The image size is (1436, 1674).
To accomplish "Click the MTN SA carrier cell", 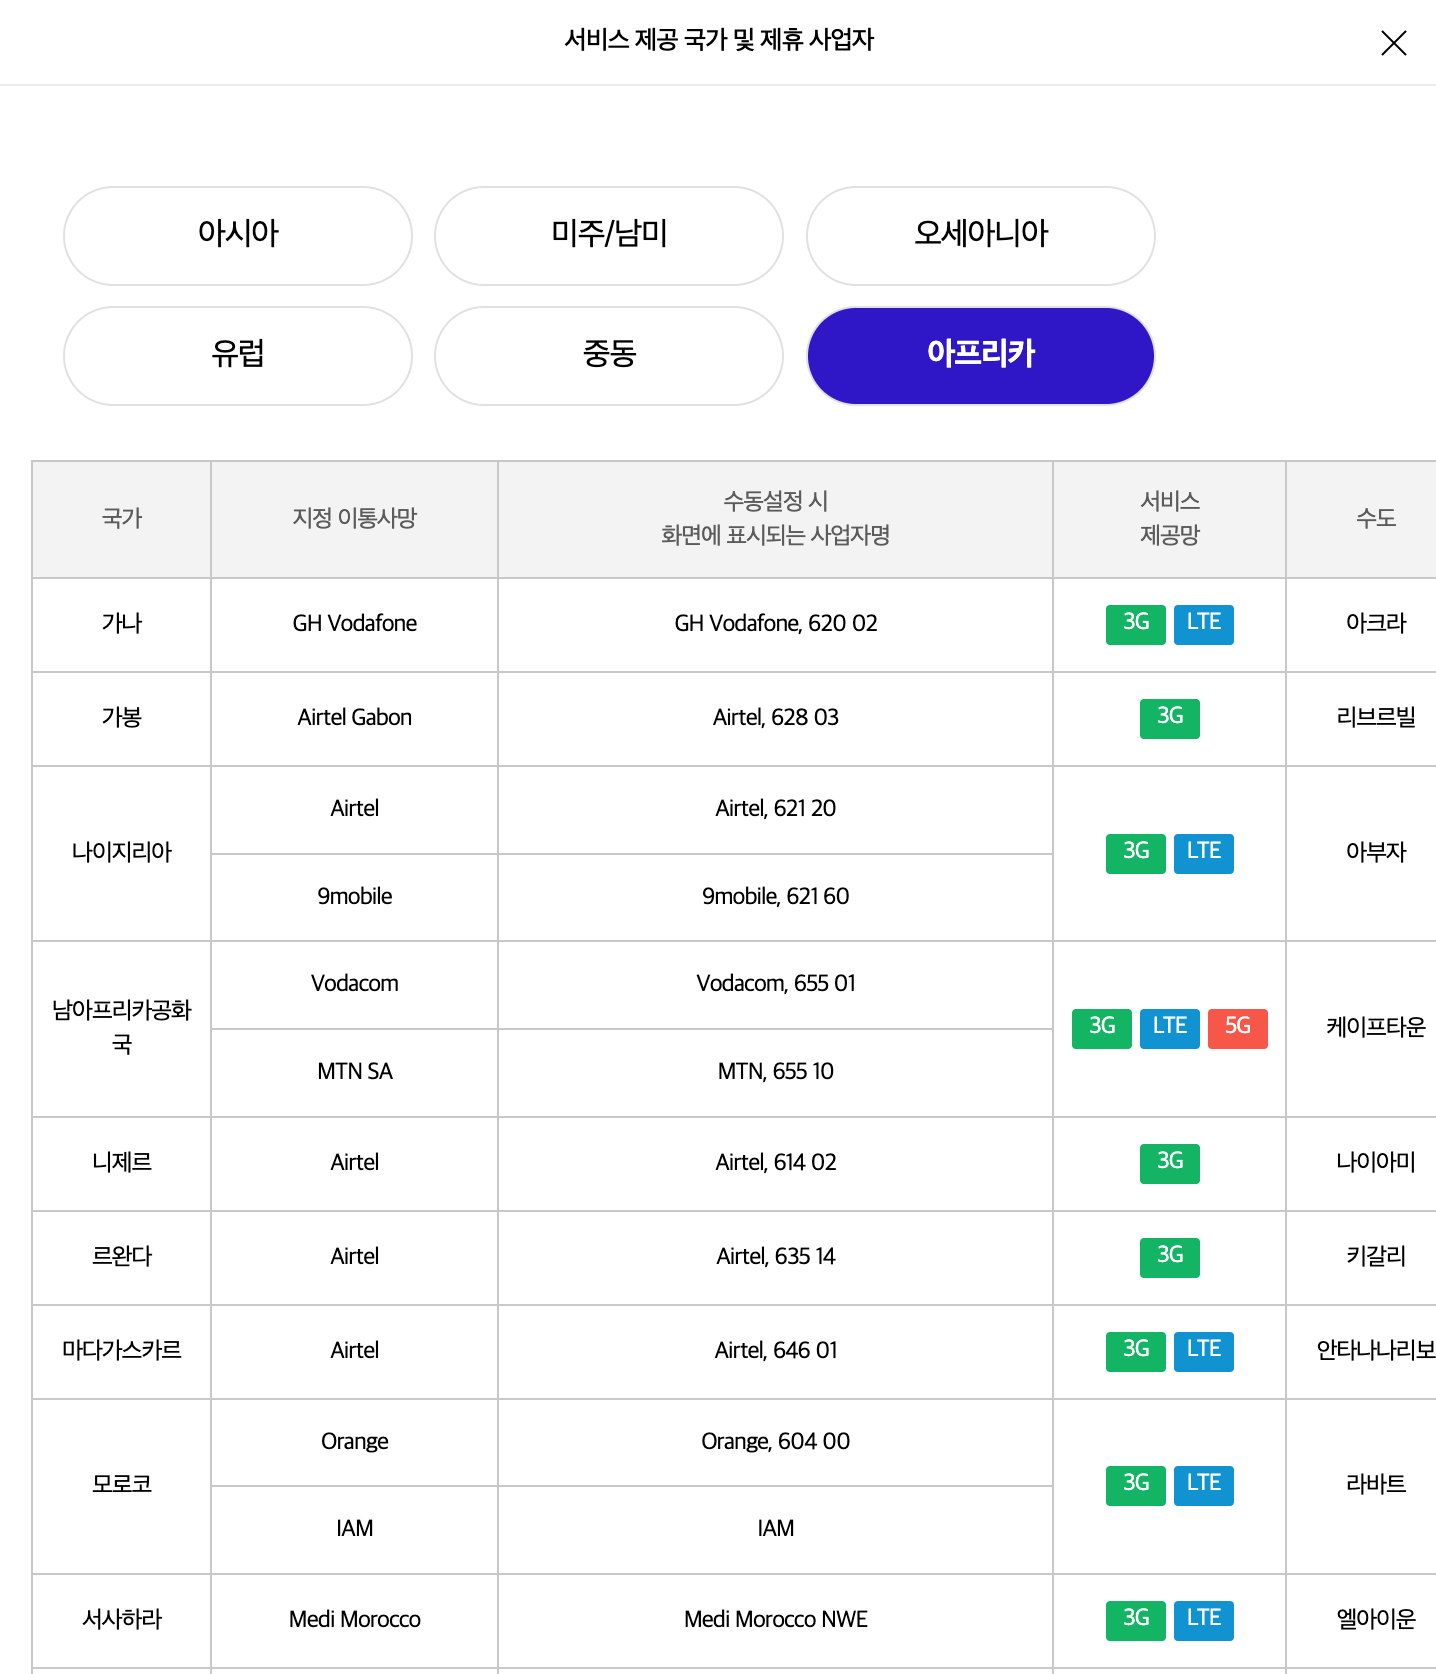I will 355,1073.
